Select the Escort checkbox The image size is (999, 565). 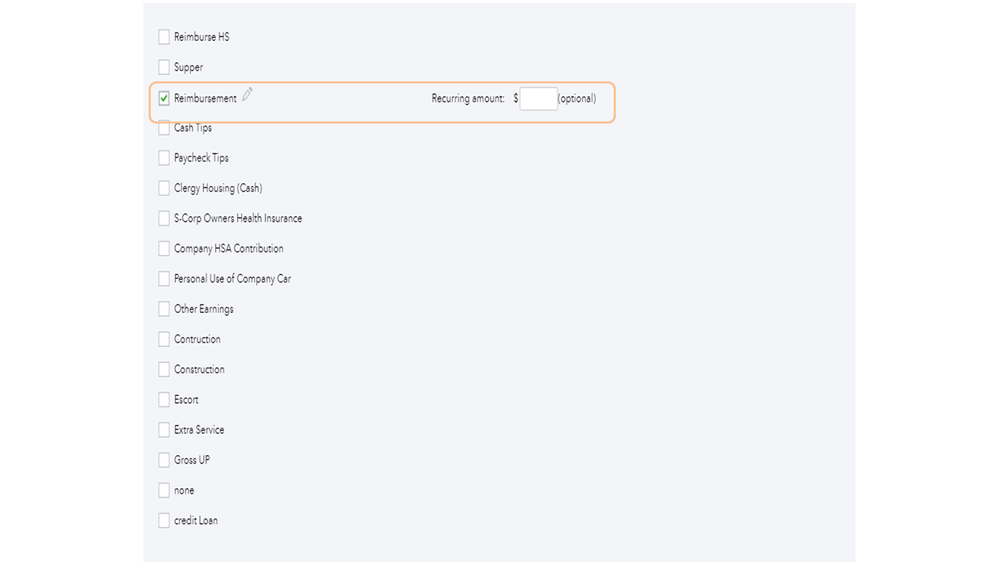click(164, 400)
